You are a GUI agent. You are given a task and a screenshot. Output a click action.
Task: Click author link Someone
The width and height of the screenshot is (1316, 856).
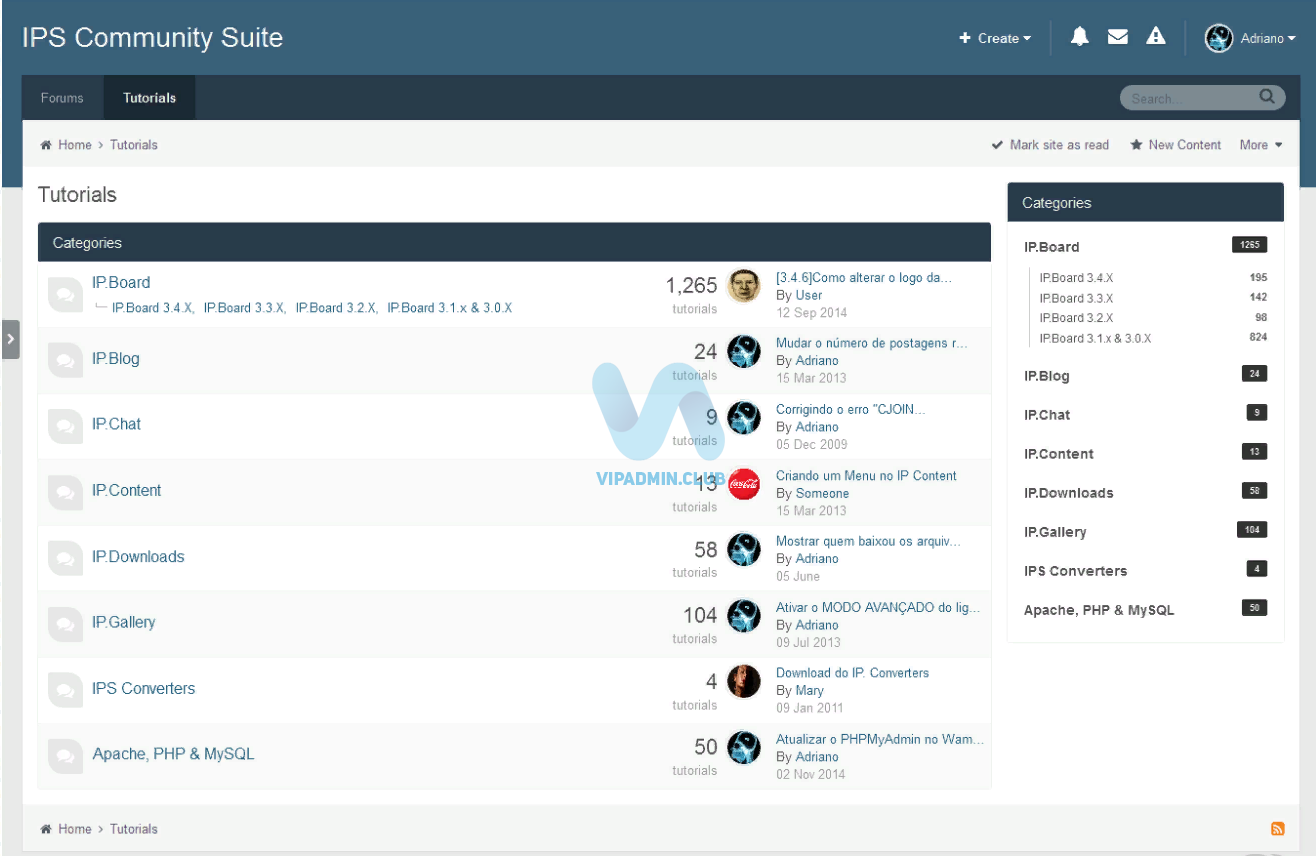822,493
